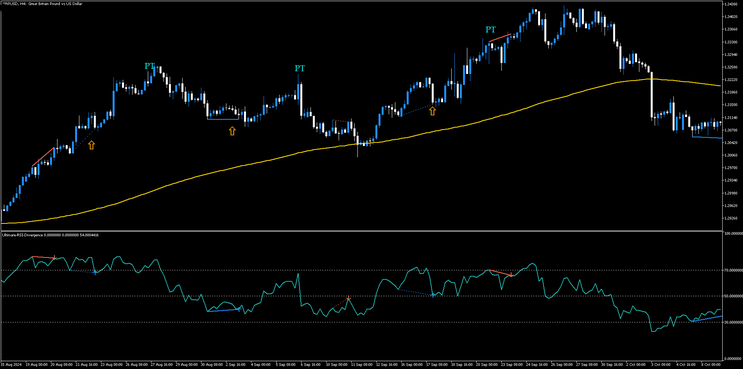Select the orange up arrow near 21 Aug
This screenshot has width=743, height=369.
pyautogui.click(x=91, y=145)
